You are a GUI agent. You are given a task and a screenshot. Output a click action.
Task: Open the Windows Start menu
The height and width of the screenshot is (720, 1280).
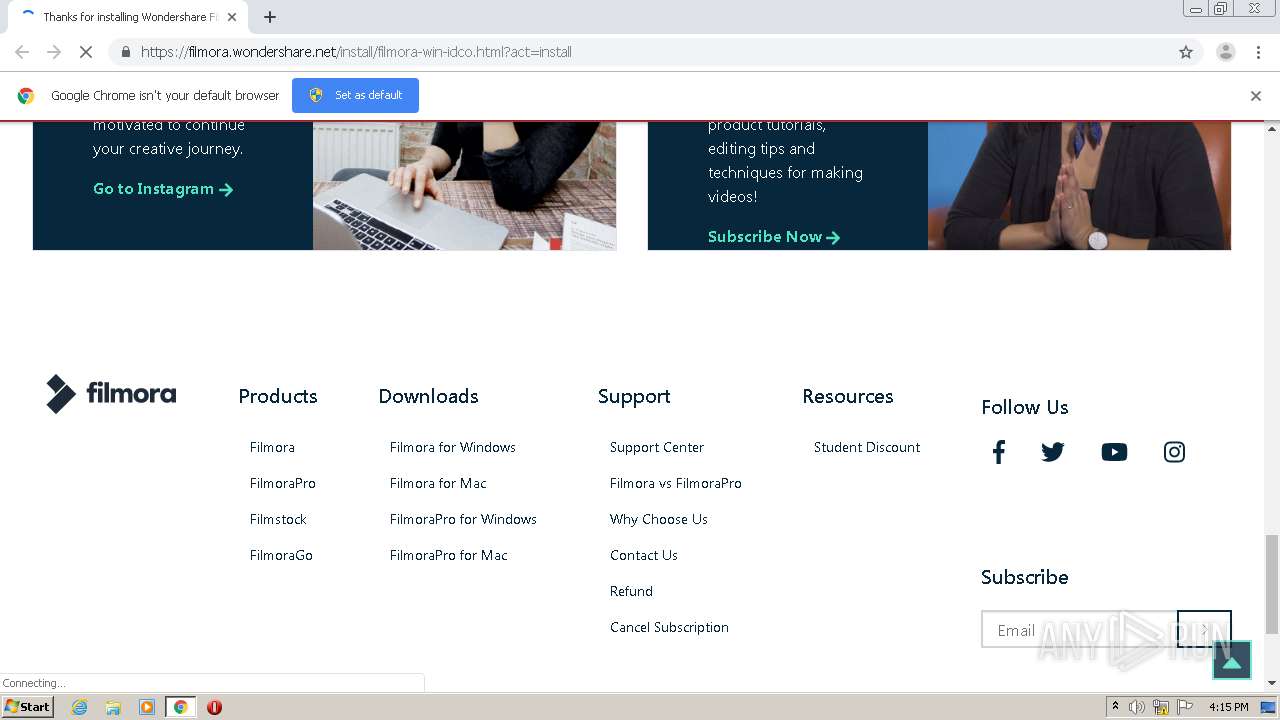coord(28,707)
